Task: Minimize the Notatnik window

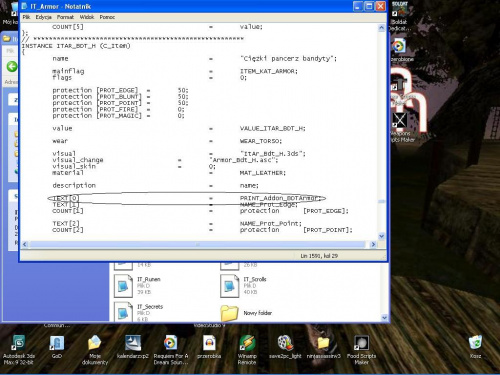Action: coord(358,6)
